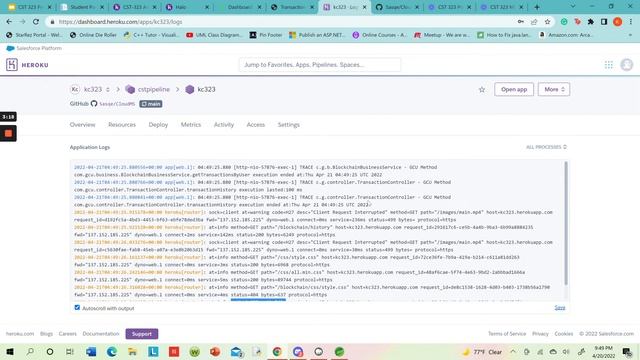
Task: Click the browser address bar URL
Action: pos(120,22)
